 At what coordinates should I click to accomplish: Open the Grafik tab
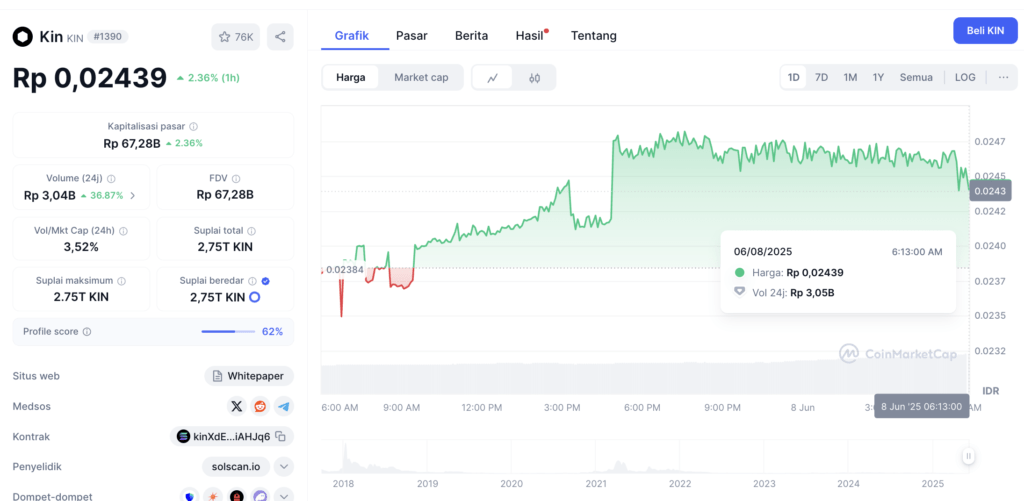[352, 35]
